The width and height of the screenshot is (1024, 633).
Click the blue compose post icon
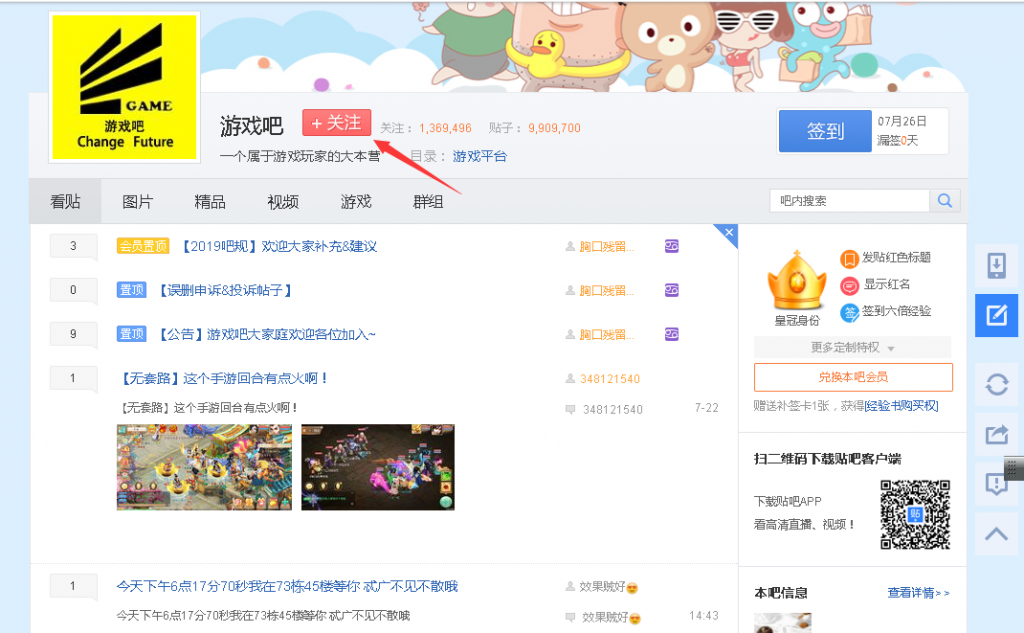pyautogui.click(x=997, y=316)
